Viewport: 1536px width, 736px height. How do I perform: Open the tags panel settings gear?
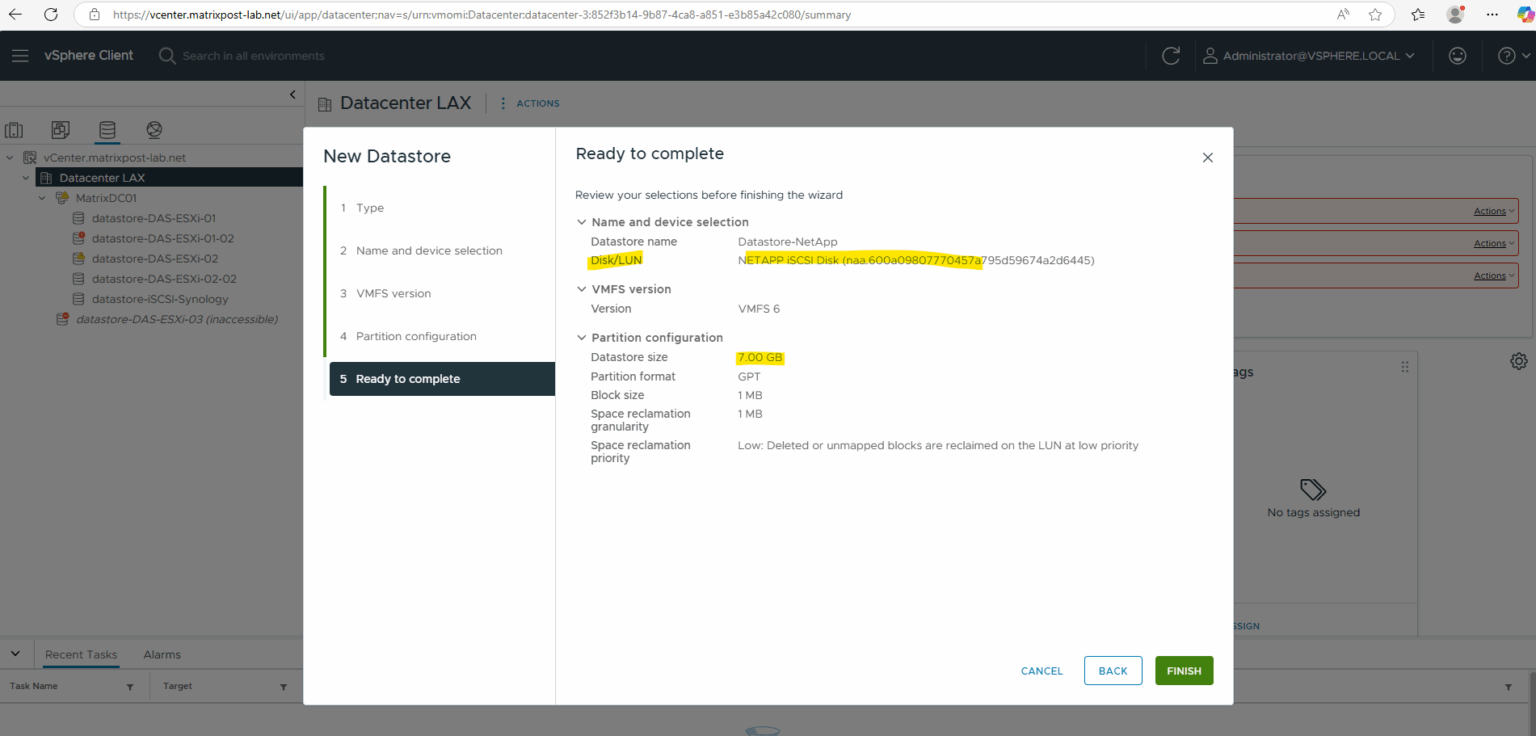(1519, 360)
